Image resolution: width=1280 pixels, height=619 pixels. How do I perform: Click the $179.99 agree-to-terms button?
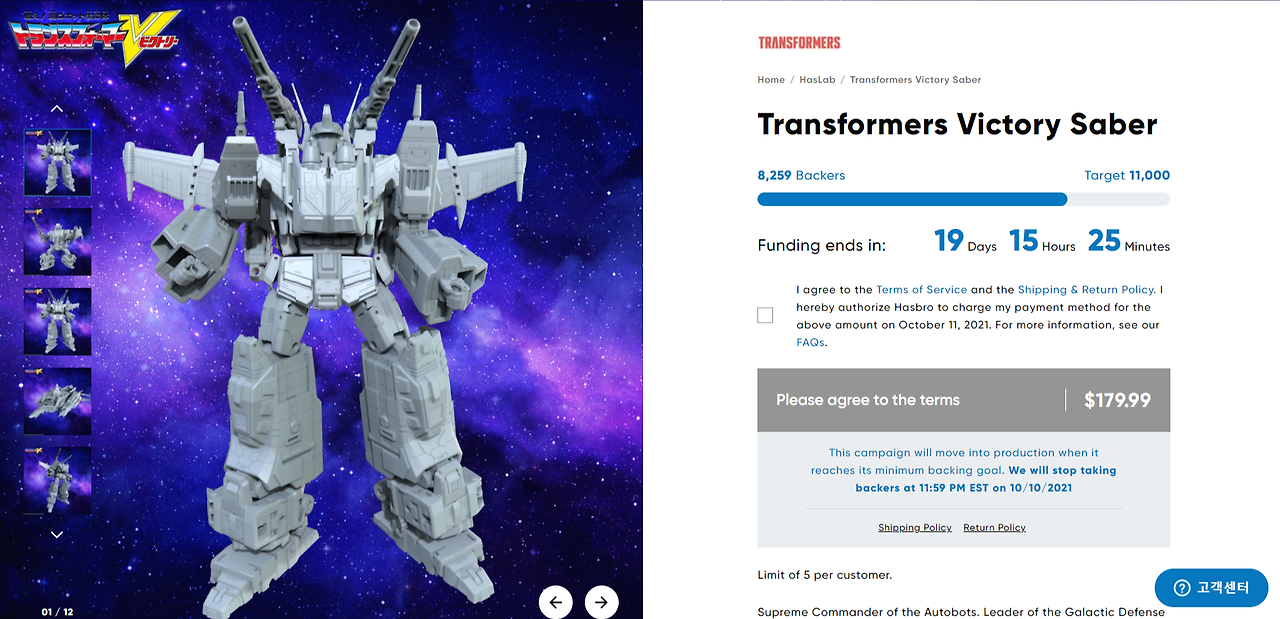pyautogui.click(x=963, y=400)
